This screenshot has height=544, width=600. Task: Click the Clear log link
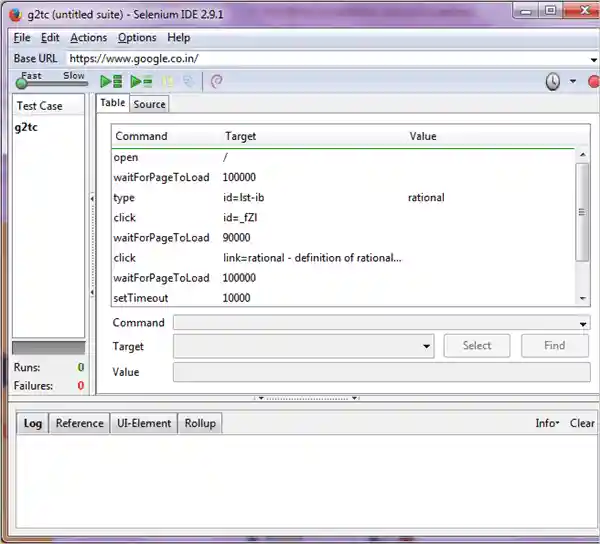(582, 423)
